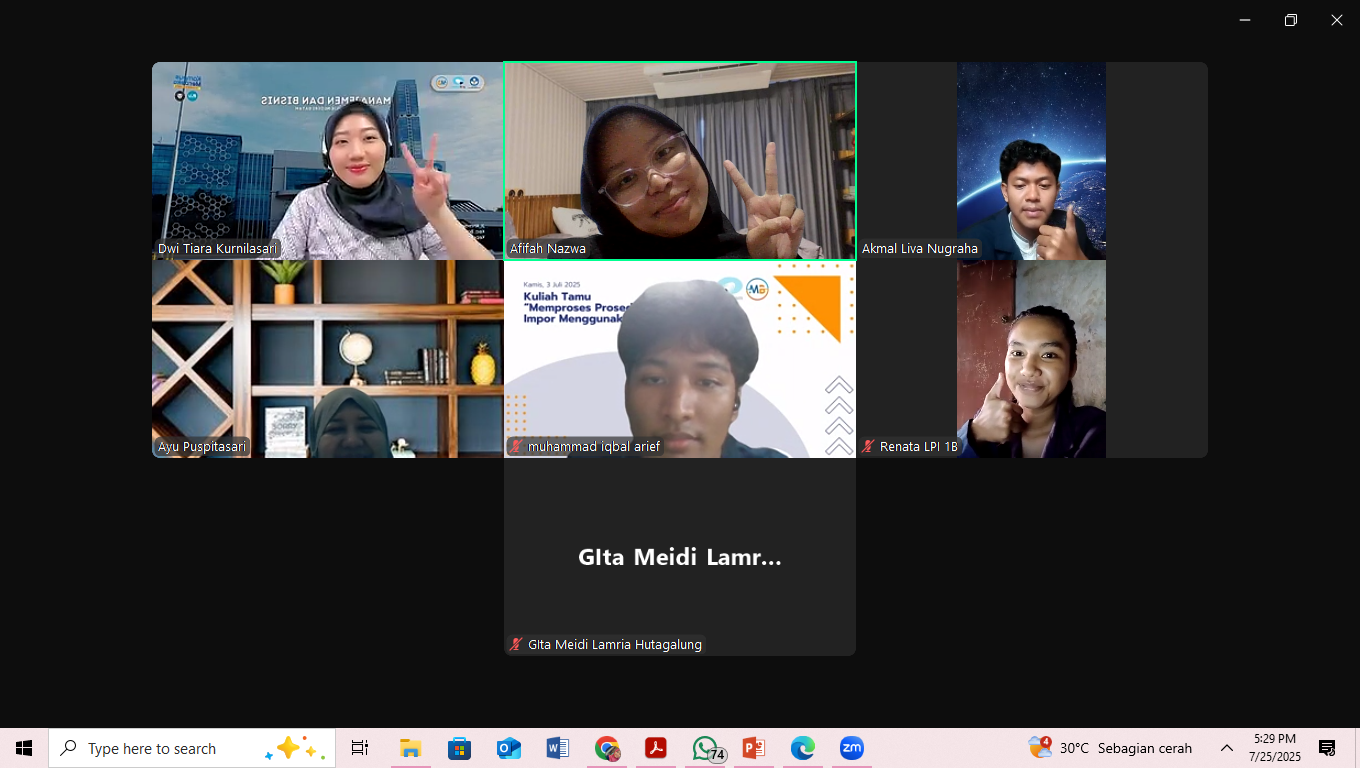This screenshot has height=768, width=1360.
Task: Expand the hidden system tray icons
Action: tap(1227, 748)
